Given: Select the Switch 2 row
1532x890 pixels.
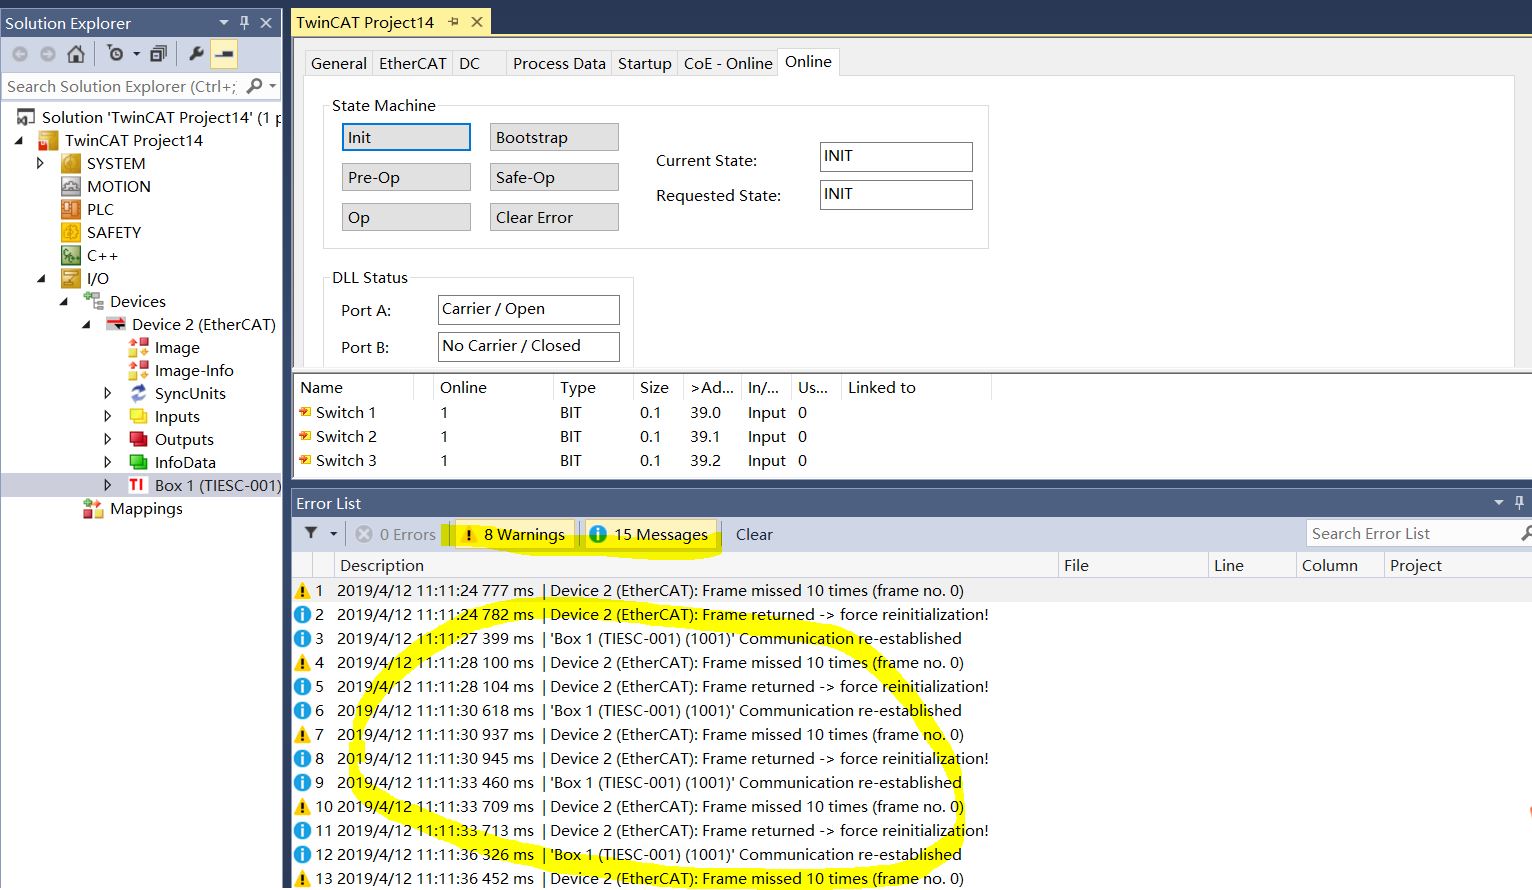Looking at the screenshot, I should [x=644, y=437].
